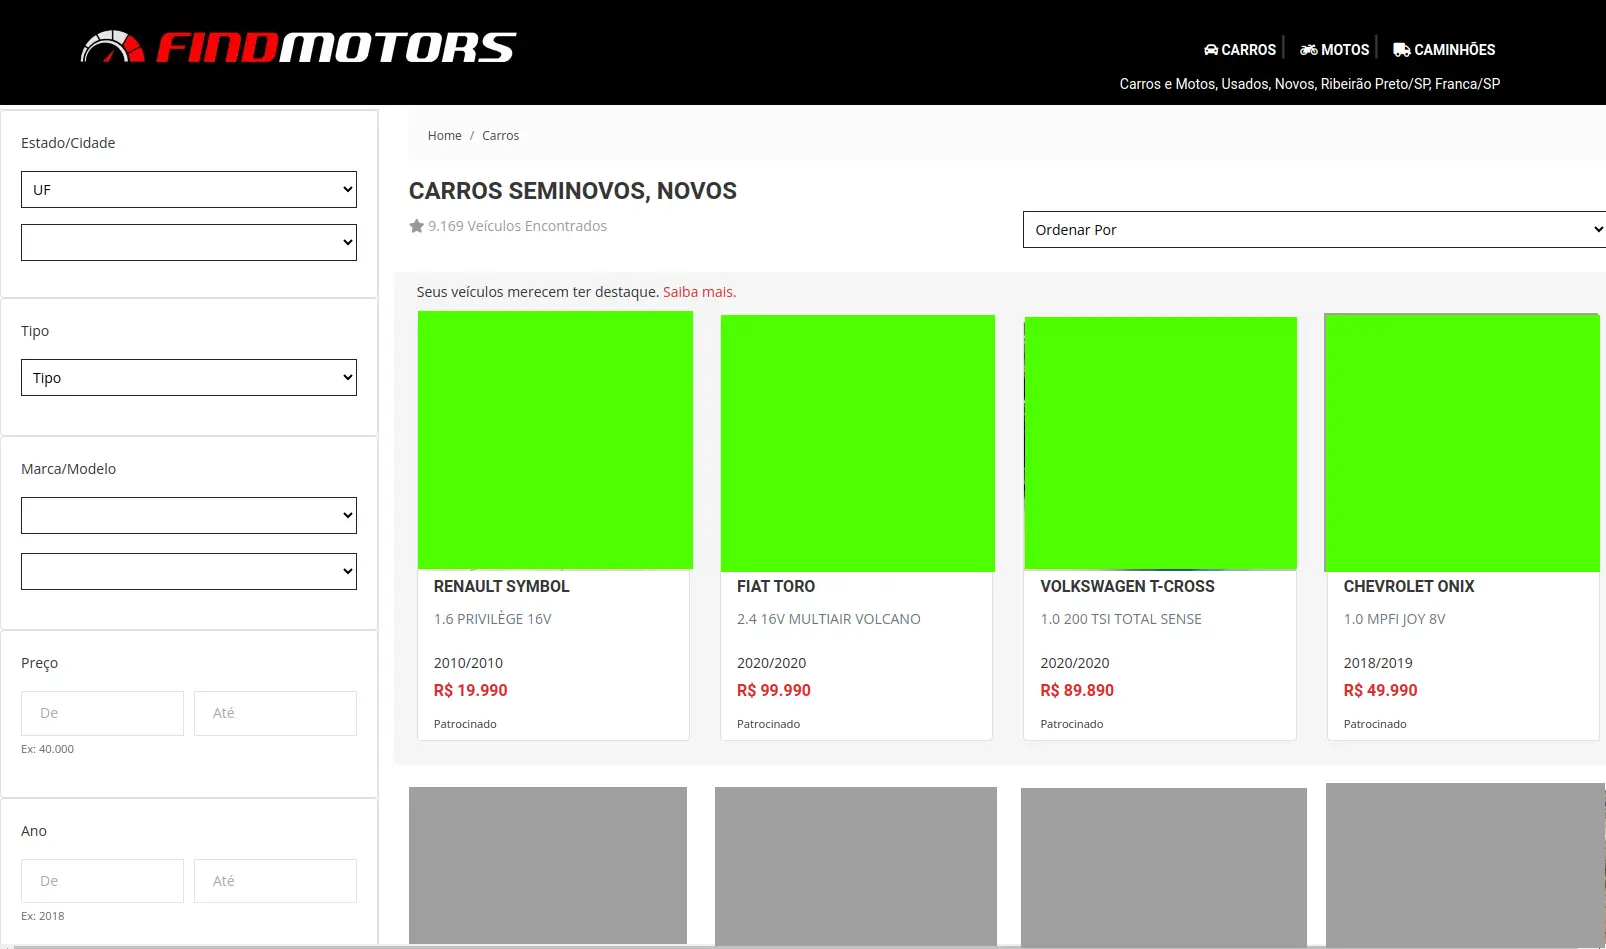Focus the Preço Até input field
This screenshot has height=949, width=1606.
275,713
